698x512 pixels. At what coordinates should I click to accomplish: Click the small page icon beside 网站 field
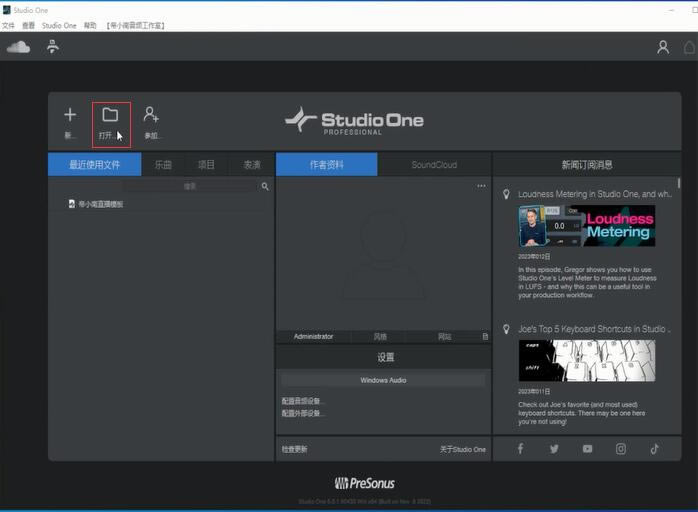coord(485,337)
